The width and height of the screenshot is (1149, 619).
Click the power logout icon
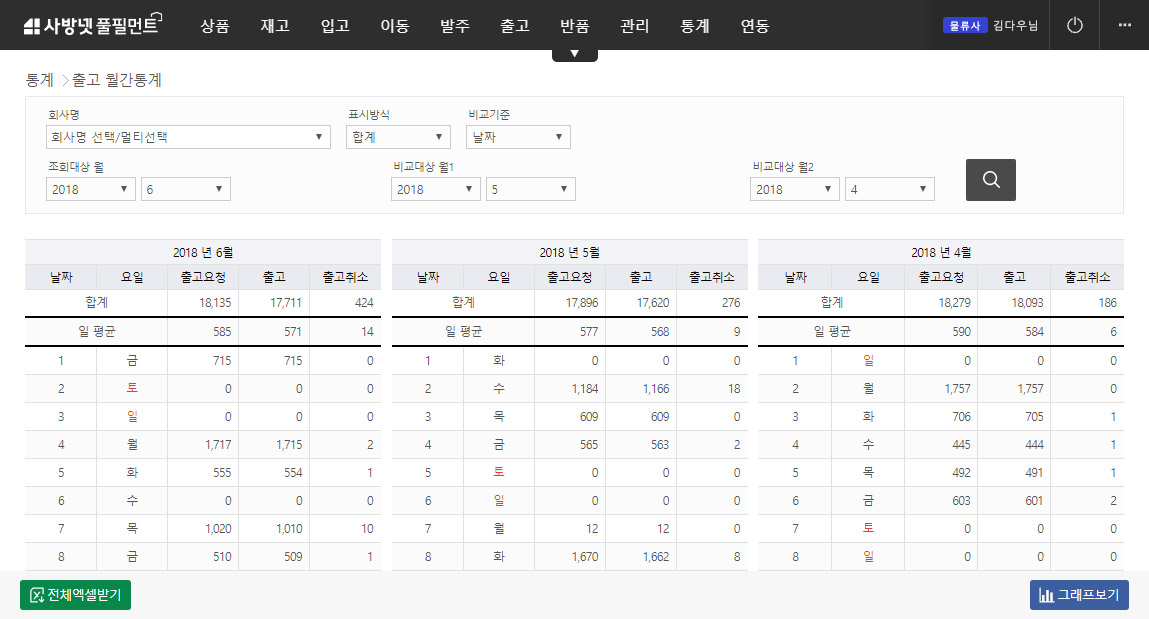tap(1075, 26)
